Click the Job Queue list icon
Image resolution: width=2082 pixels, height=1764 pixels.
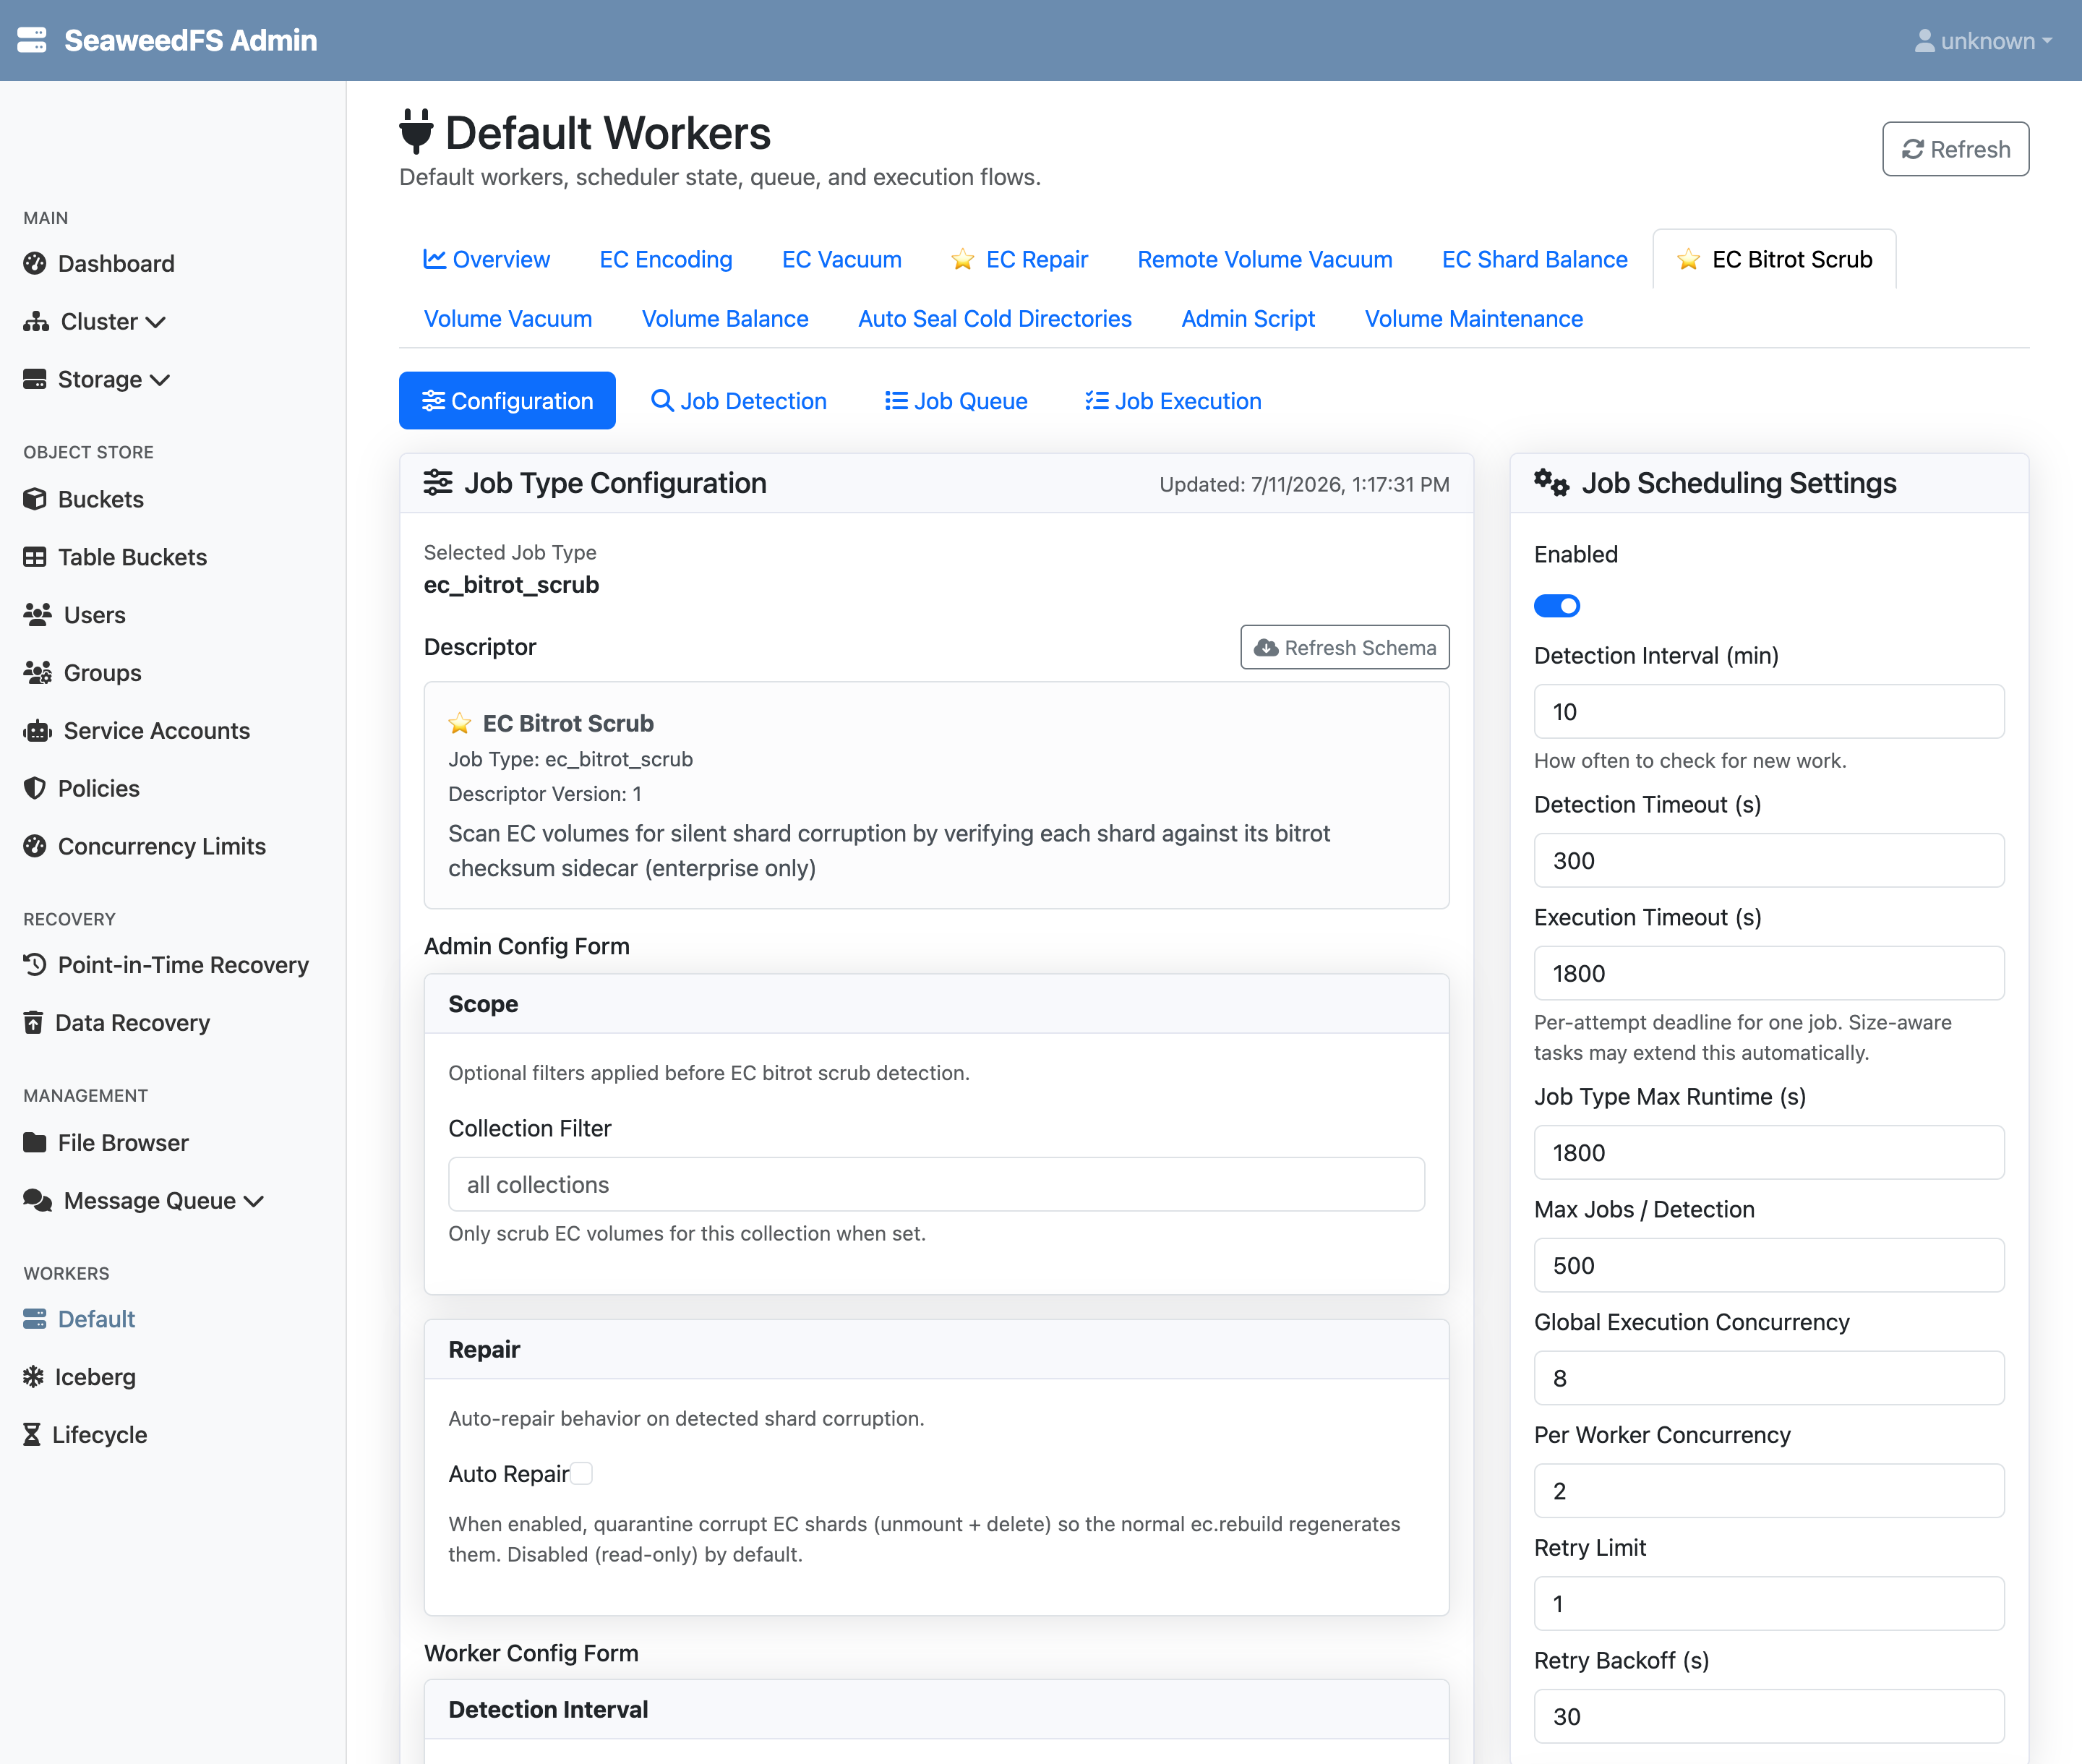(896, 401)
